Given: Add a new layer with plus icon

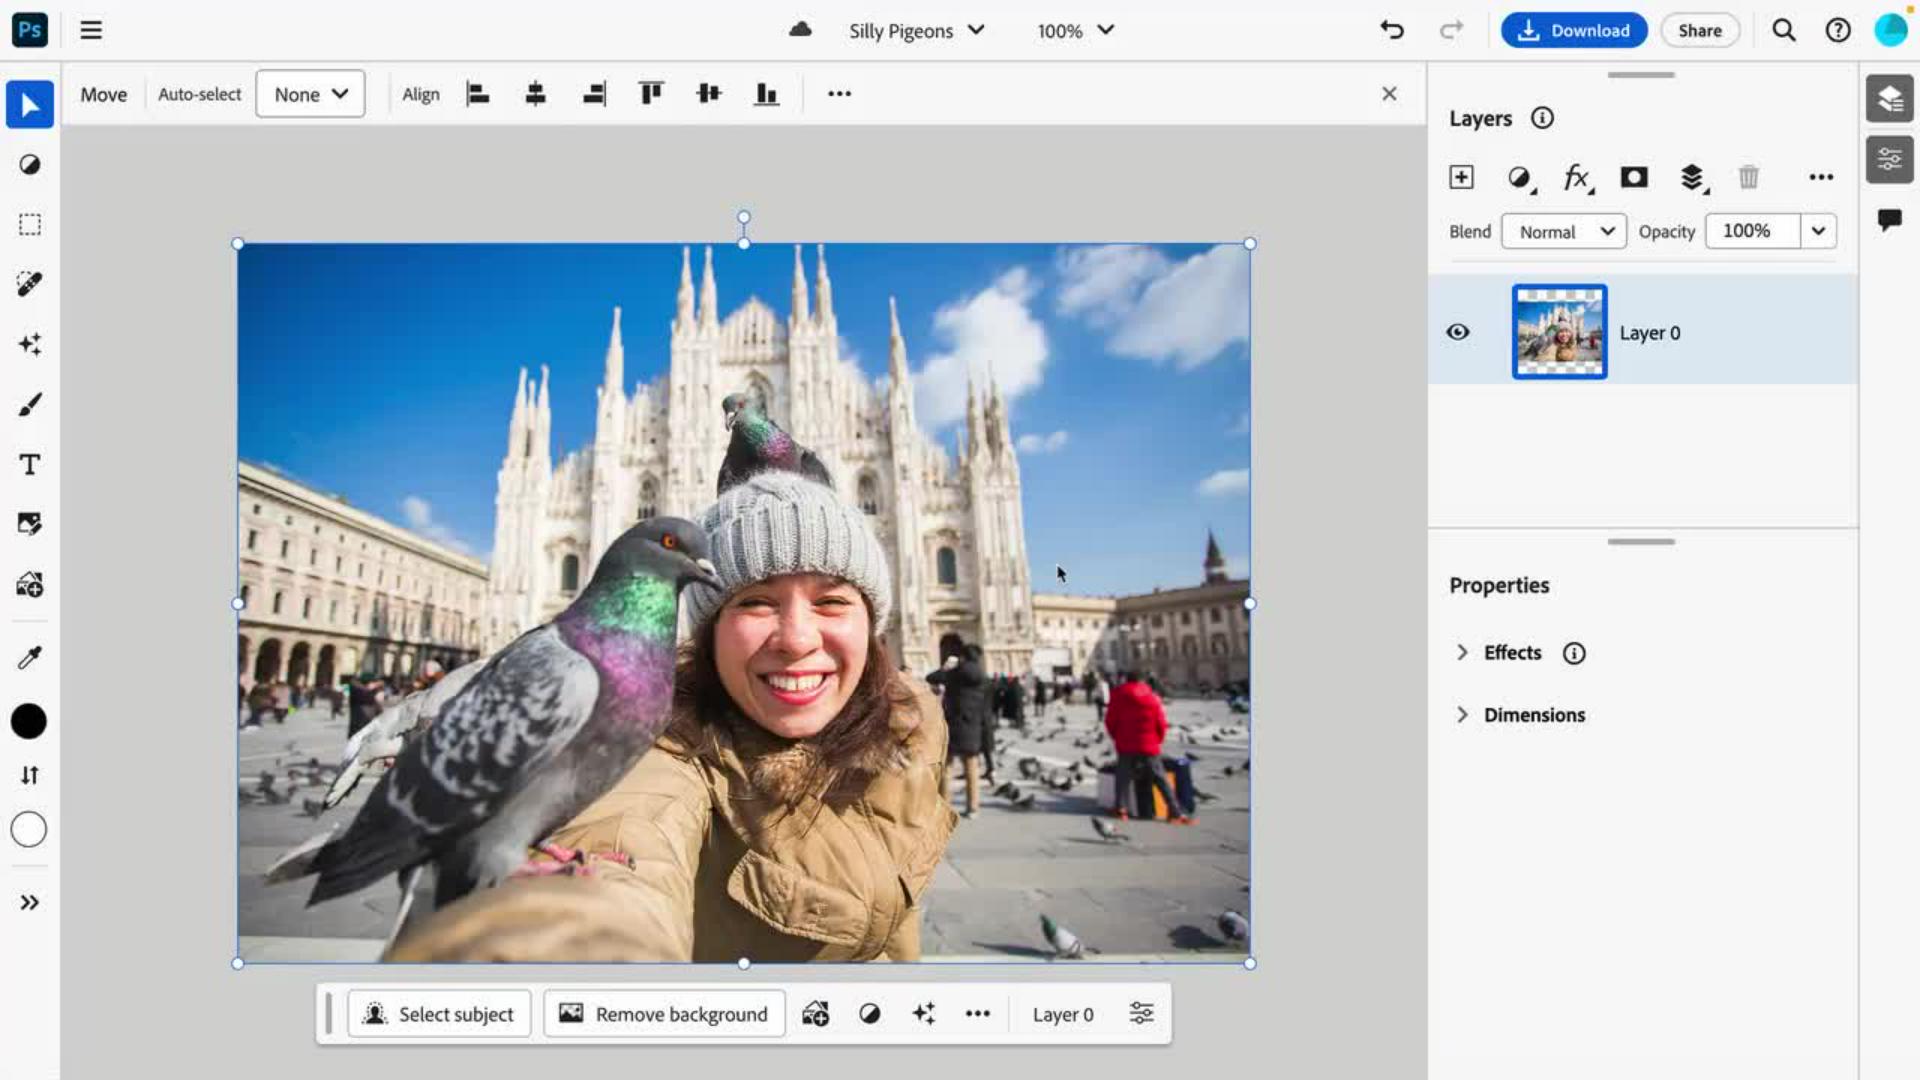Looking at the screenshot, I should 1461,177.
